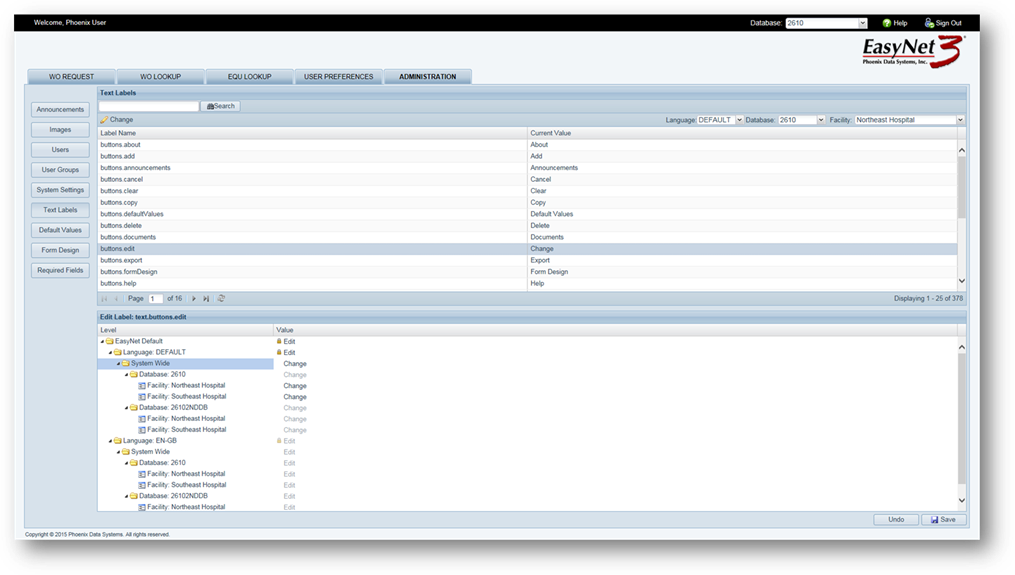Click the text labels search input field

click(x=148, y=106)
